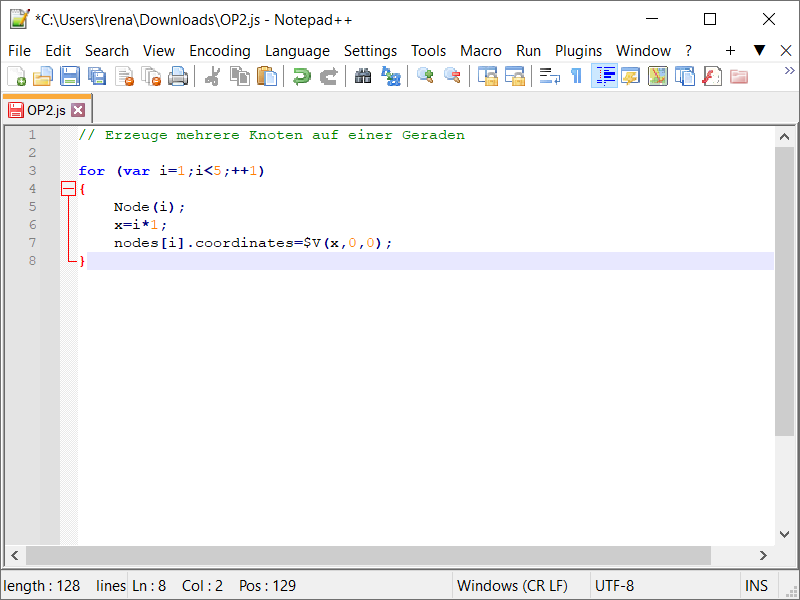The height and width of the screenshot is (600, 800).
Task: Collapse the for-loop code block
Action: (x=69, y=188)
